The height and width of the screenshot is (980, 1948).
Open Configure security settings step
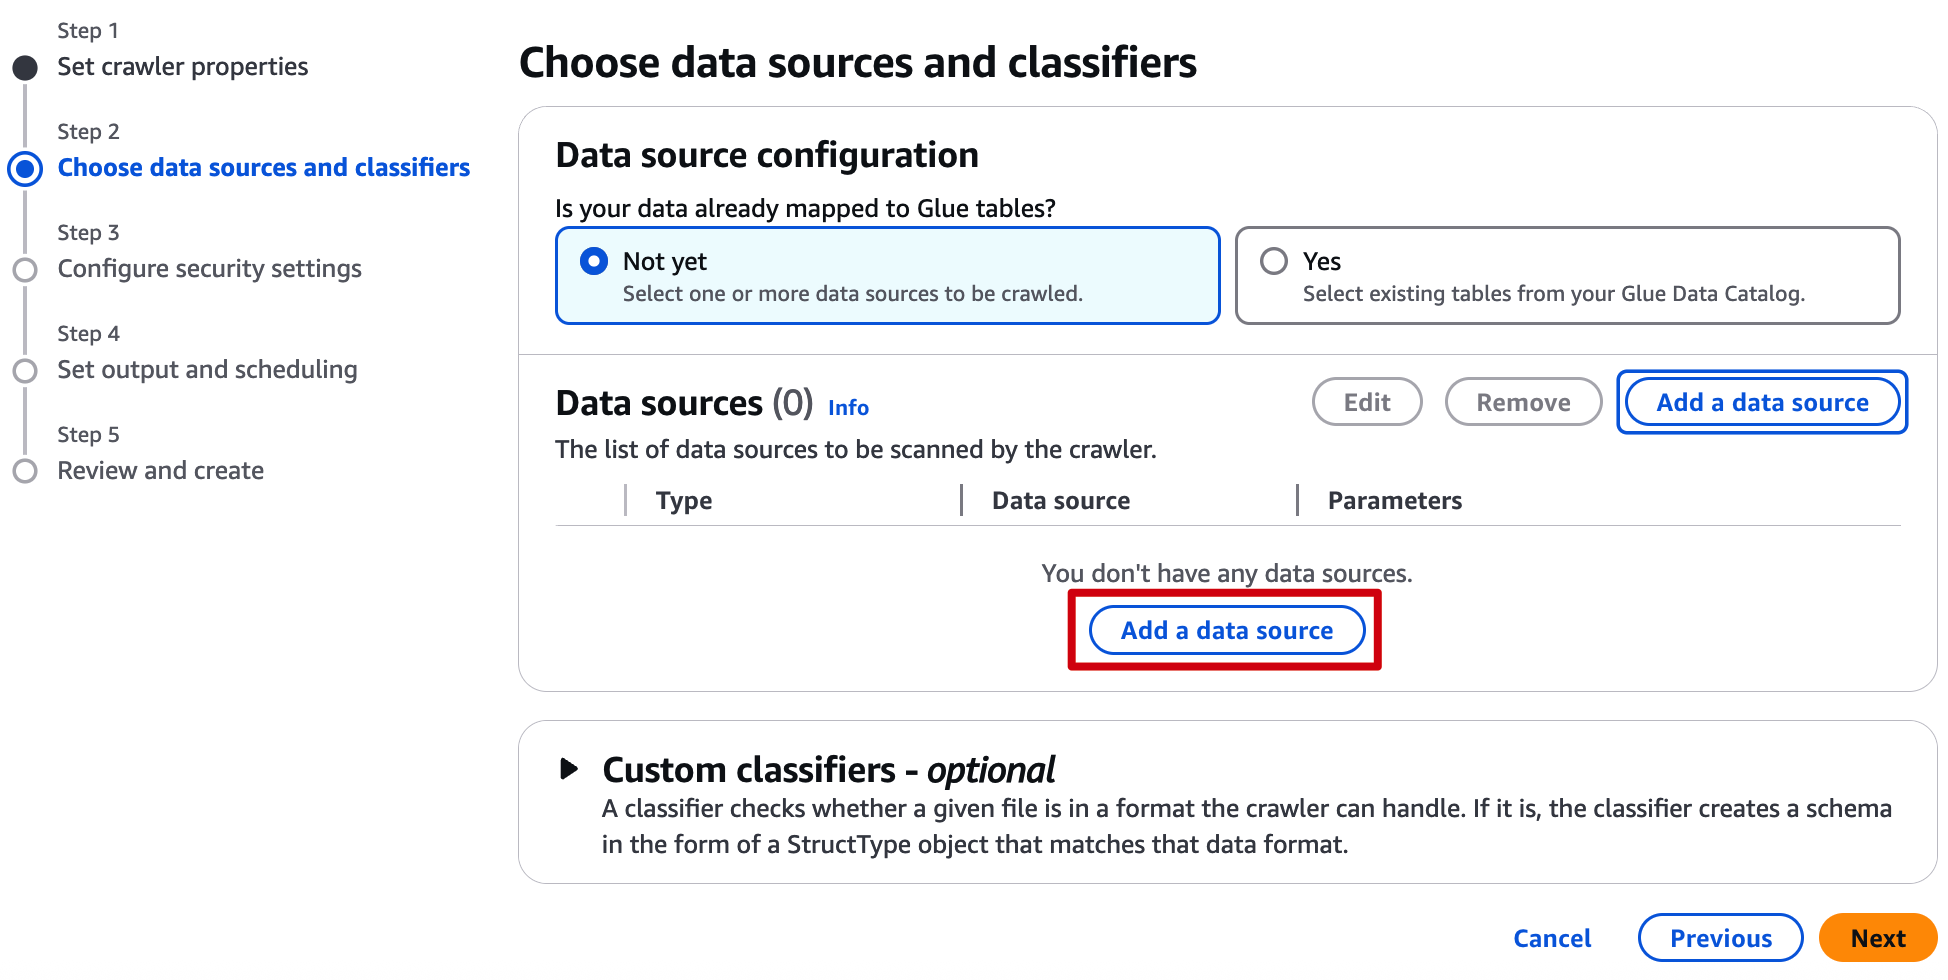[209, 269]
